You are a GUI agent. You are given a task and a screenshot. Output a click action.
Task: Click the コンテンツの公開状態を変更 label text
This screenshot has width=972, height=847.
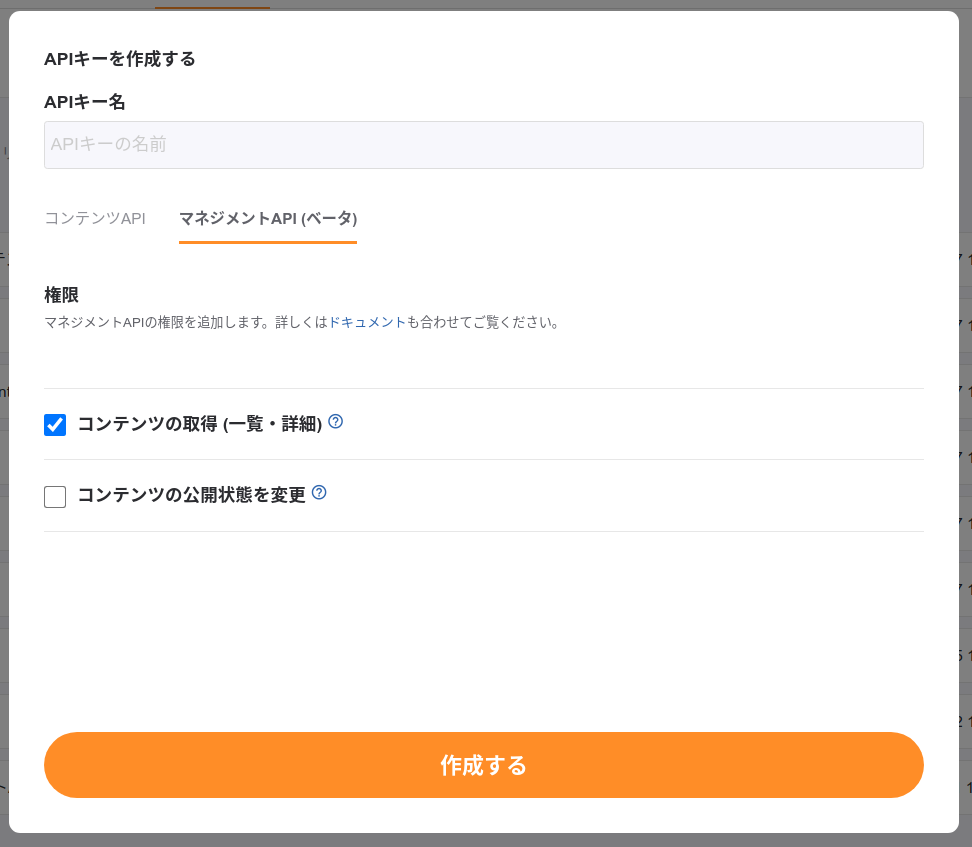(x=191, y=496)
